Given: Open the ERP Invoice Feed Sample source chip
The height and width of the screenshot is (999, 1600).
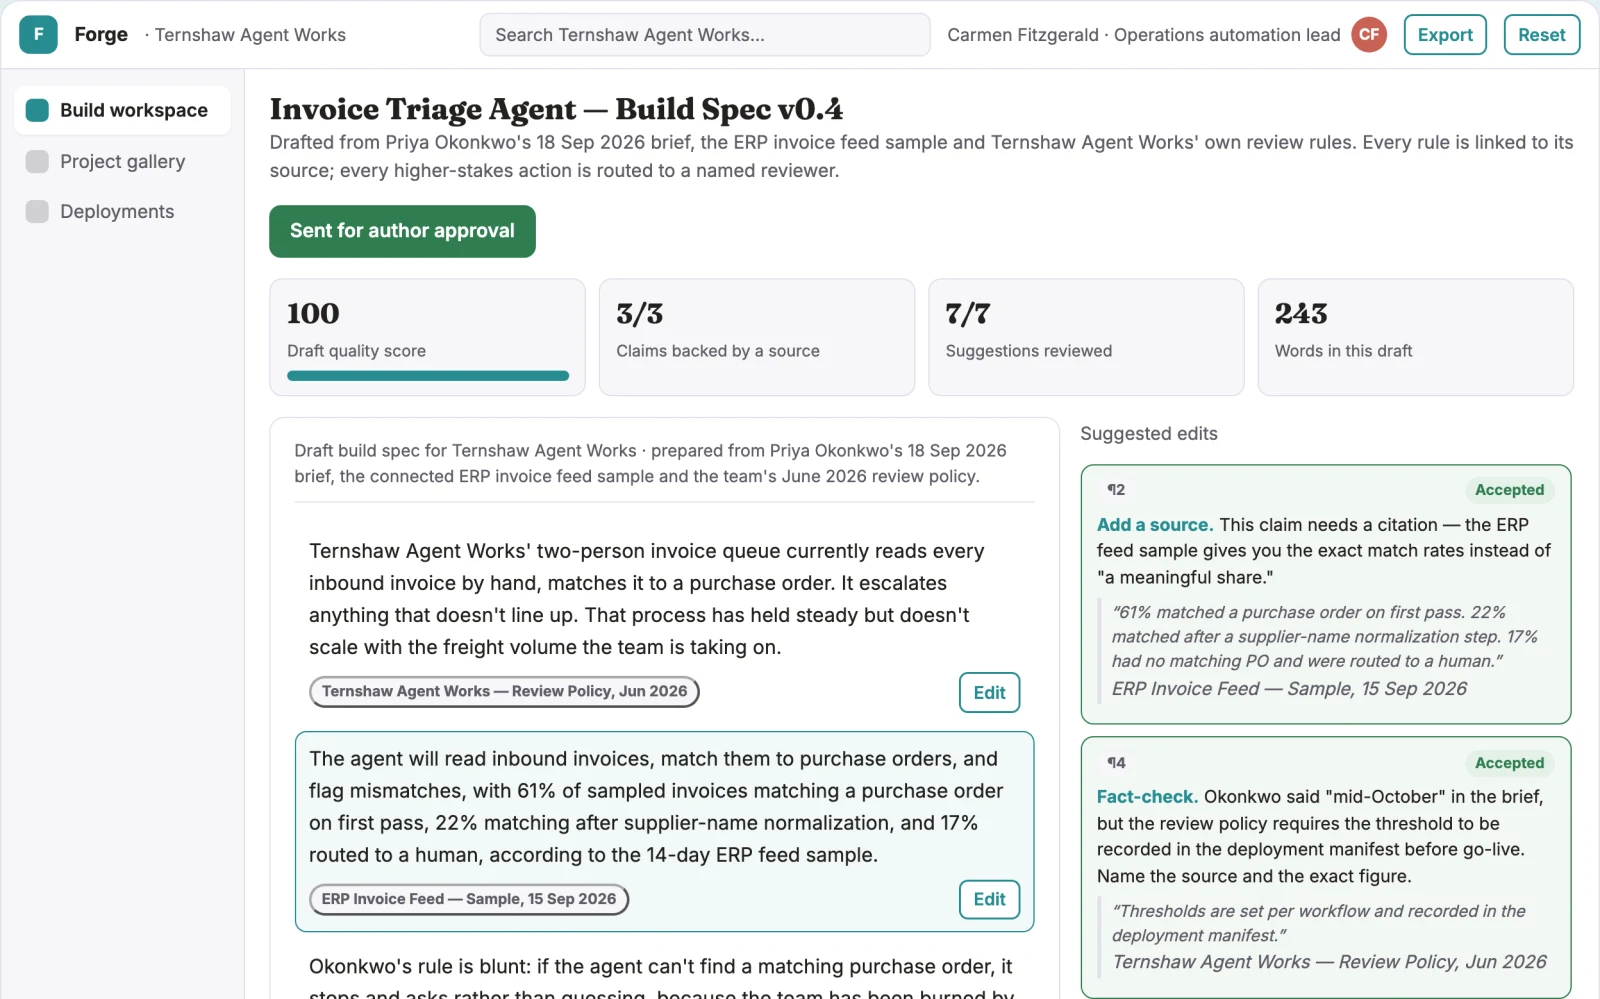Looking at the screenshot, I should (x=469, y=899).
